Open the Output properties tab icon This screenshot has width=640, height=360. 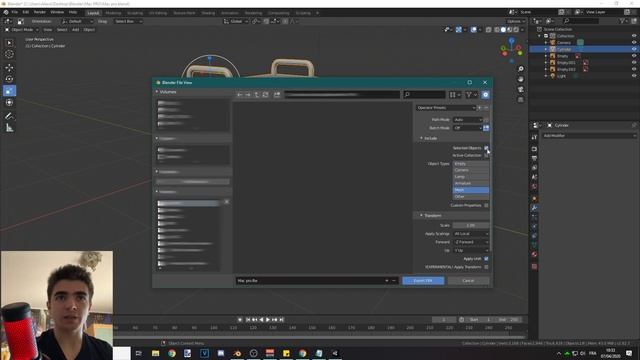(x=534, y=158)
